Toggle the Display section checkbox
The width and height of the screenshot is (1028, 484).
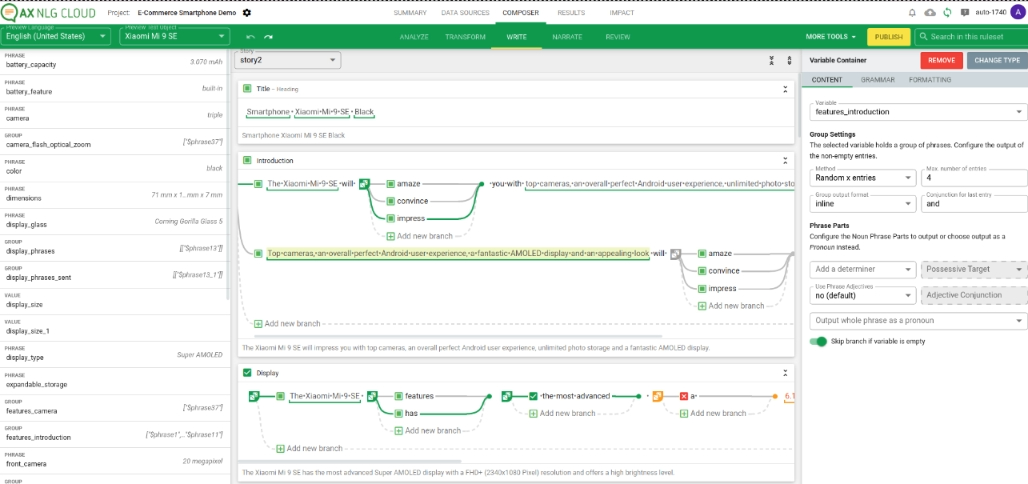click(248, 372)
